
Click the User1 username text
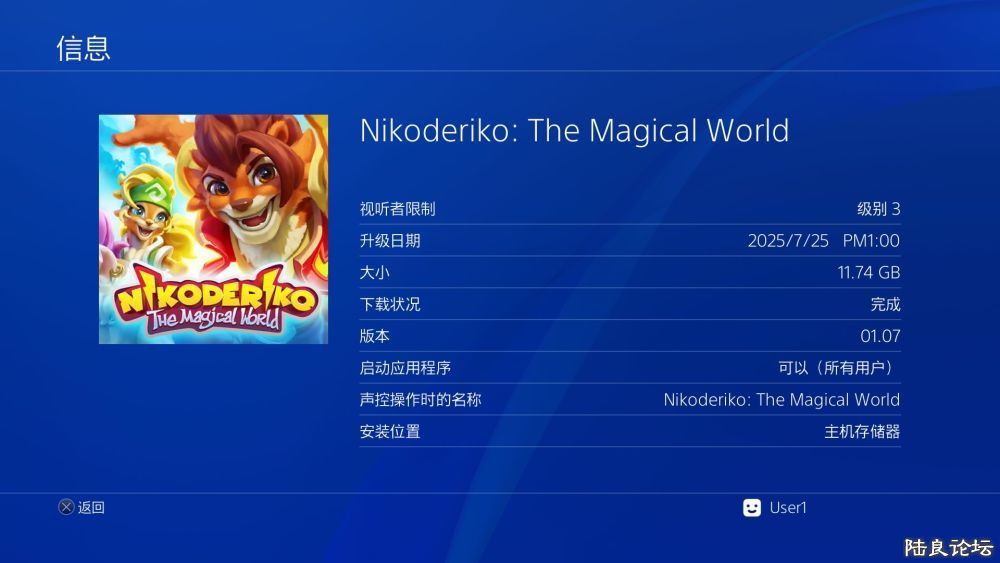tap(788, 508)
